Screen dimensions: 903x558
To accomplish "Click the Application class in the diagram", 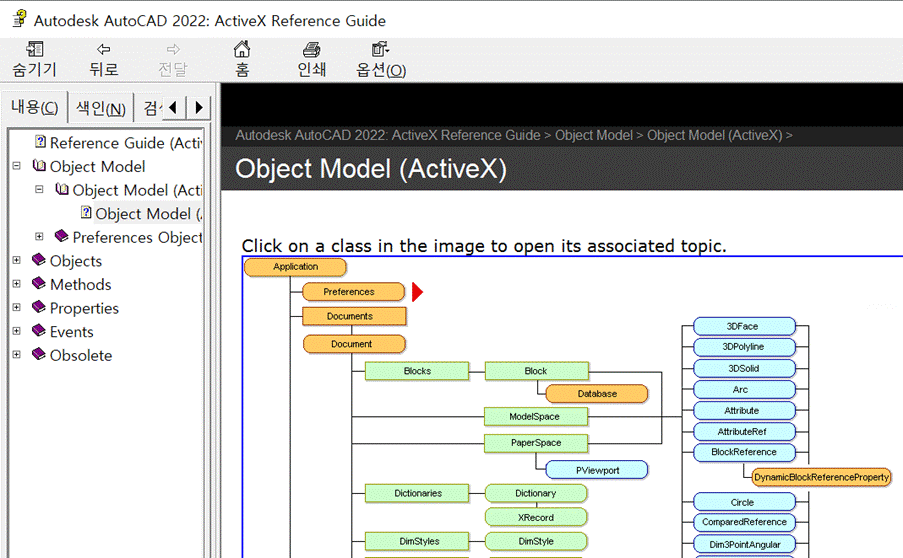I will 295,267.
